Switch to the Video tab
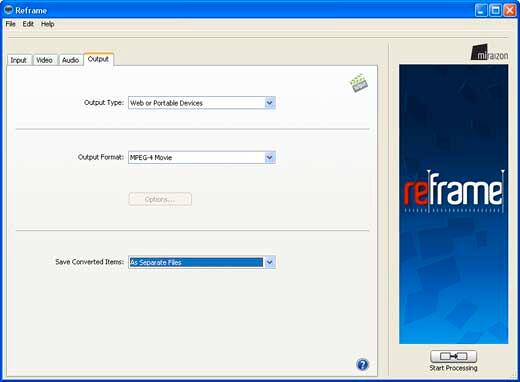 click(44, 60)
